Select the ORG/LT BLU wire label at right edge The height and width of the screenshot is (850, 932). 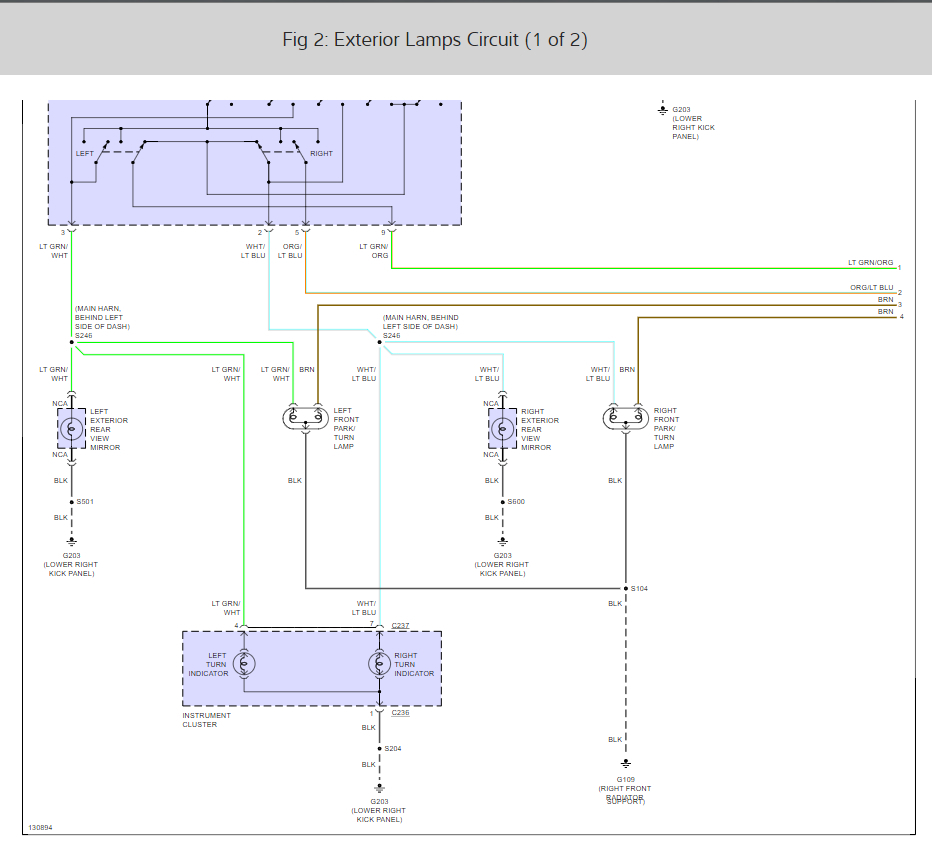click(872, 288)
